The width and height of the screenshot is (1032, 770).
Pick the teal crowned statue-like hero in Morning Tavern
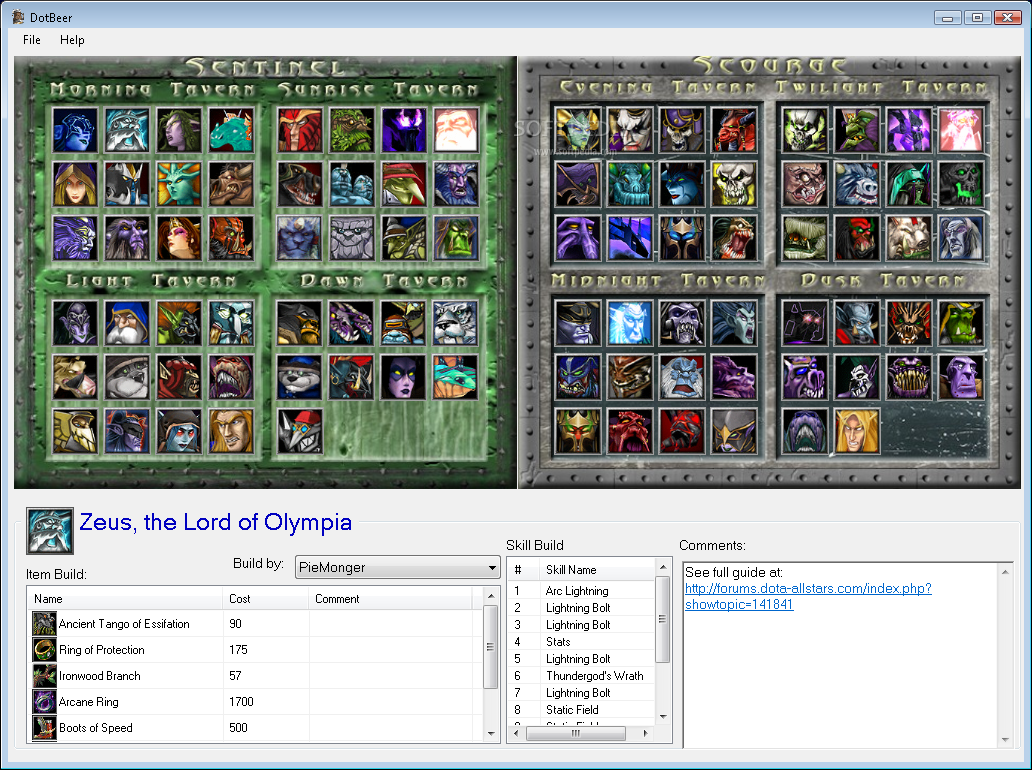click(179, 184)
